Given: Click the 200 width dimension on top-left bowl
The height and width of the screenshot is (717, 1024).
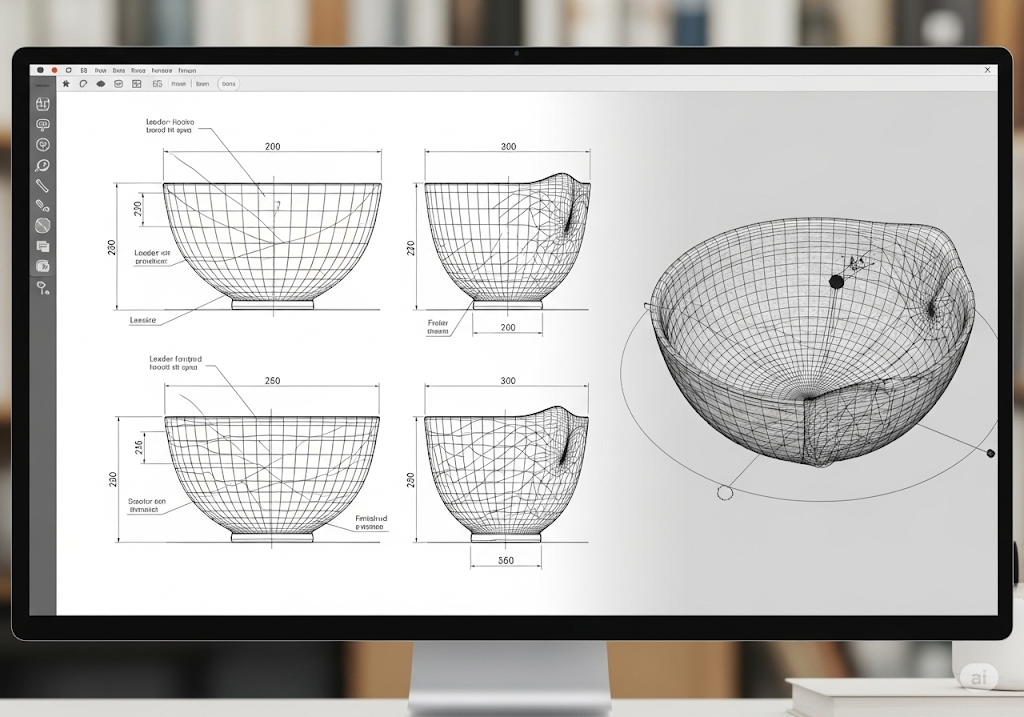Looking at the screenshot, I should pyautogui.click(x=272, y=146).
